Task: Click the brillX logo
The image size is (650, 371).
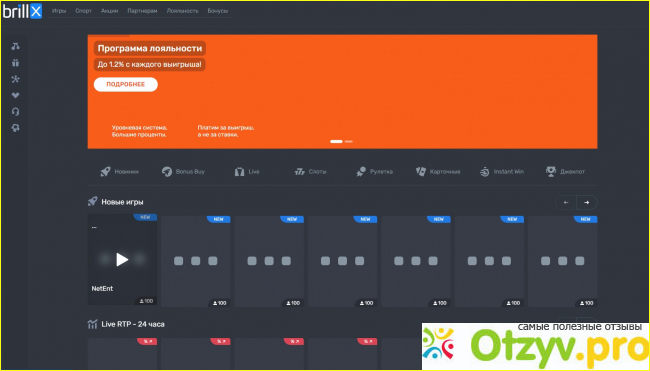Action: 22,11
